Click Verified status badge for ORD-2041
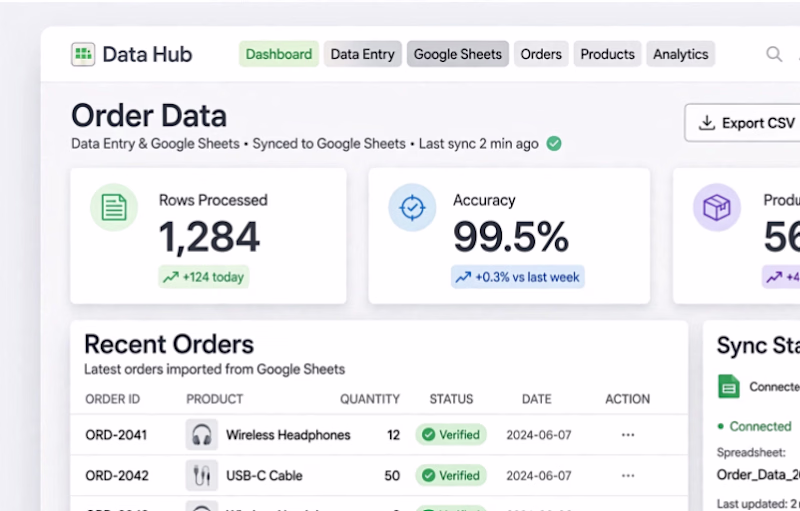800x511 pixels. point(451,435)
